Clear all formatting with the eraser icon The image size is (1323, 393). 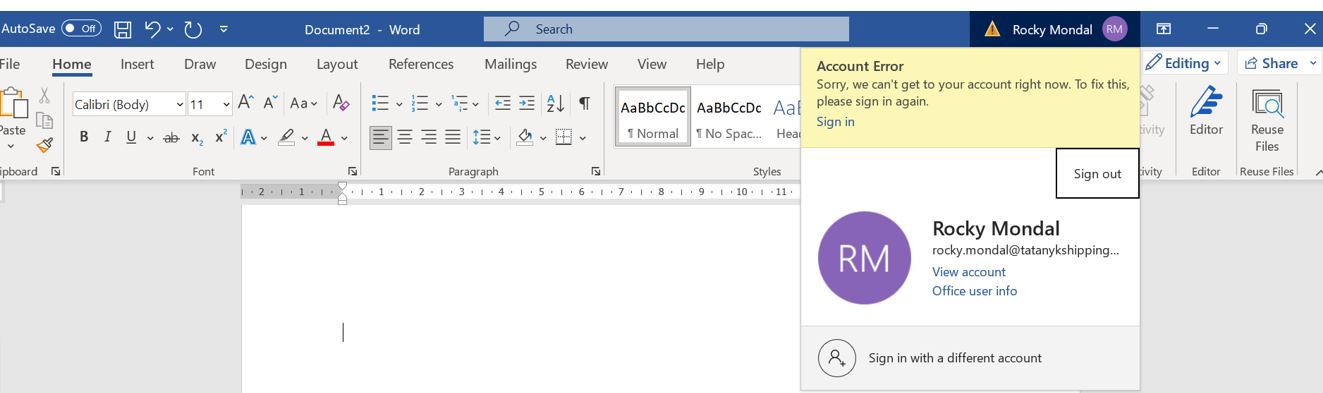point(341,103)
